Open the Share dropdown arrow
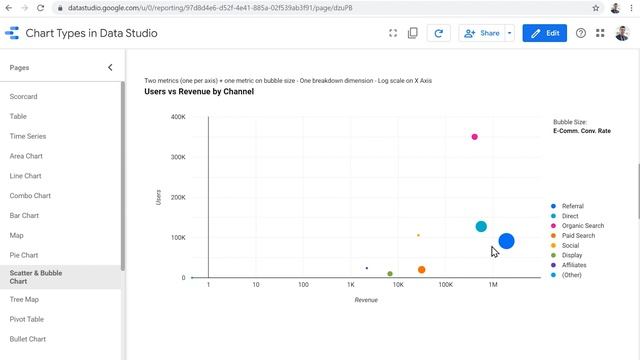The width and height of the screenshot is (640, 360). [509, 33]
